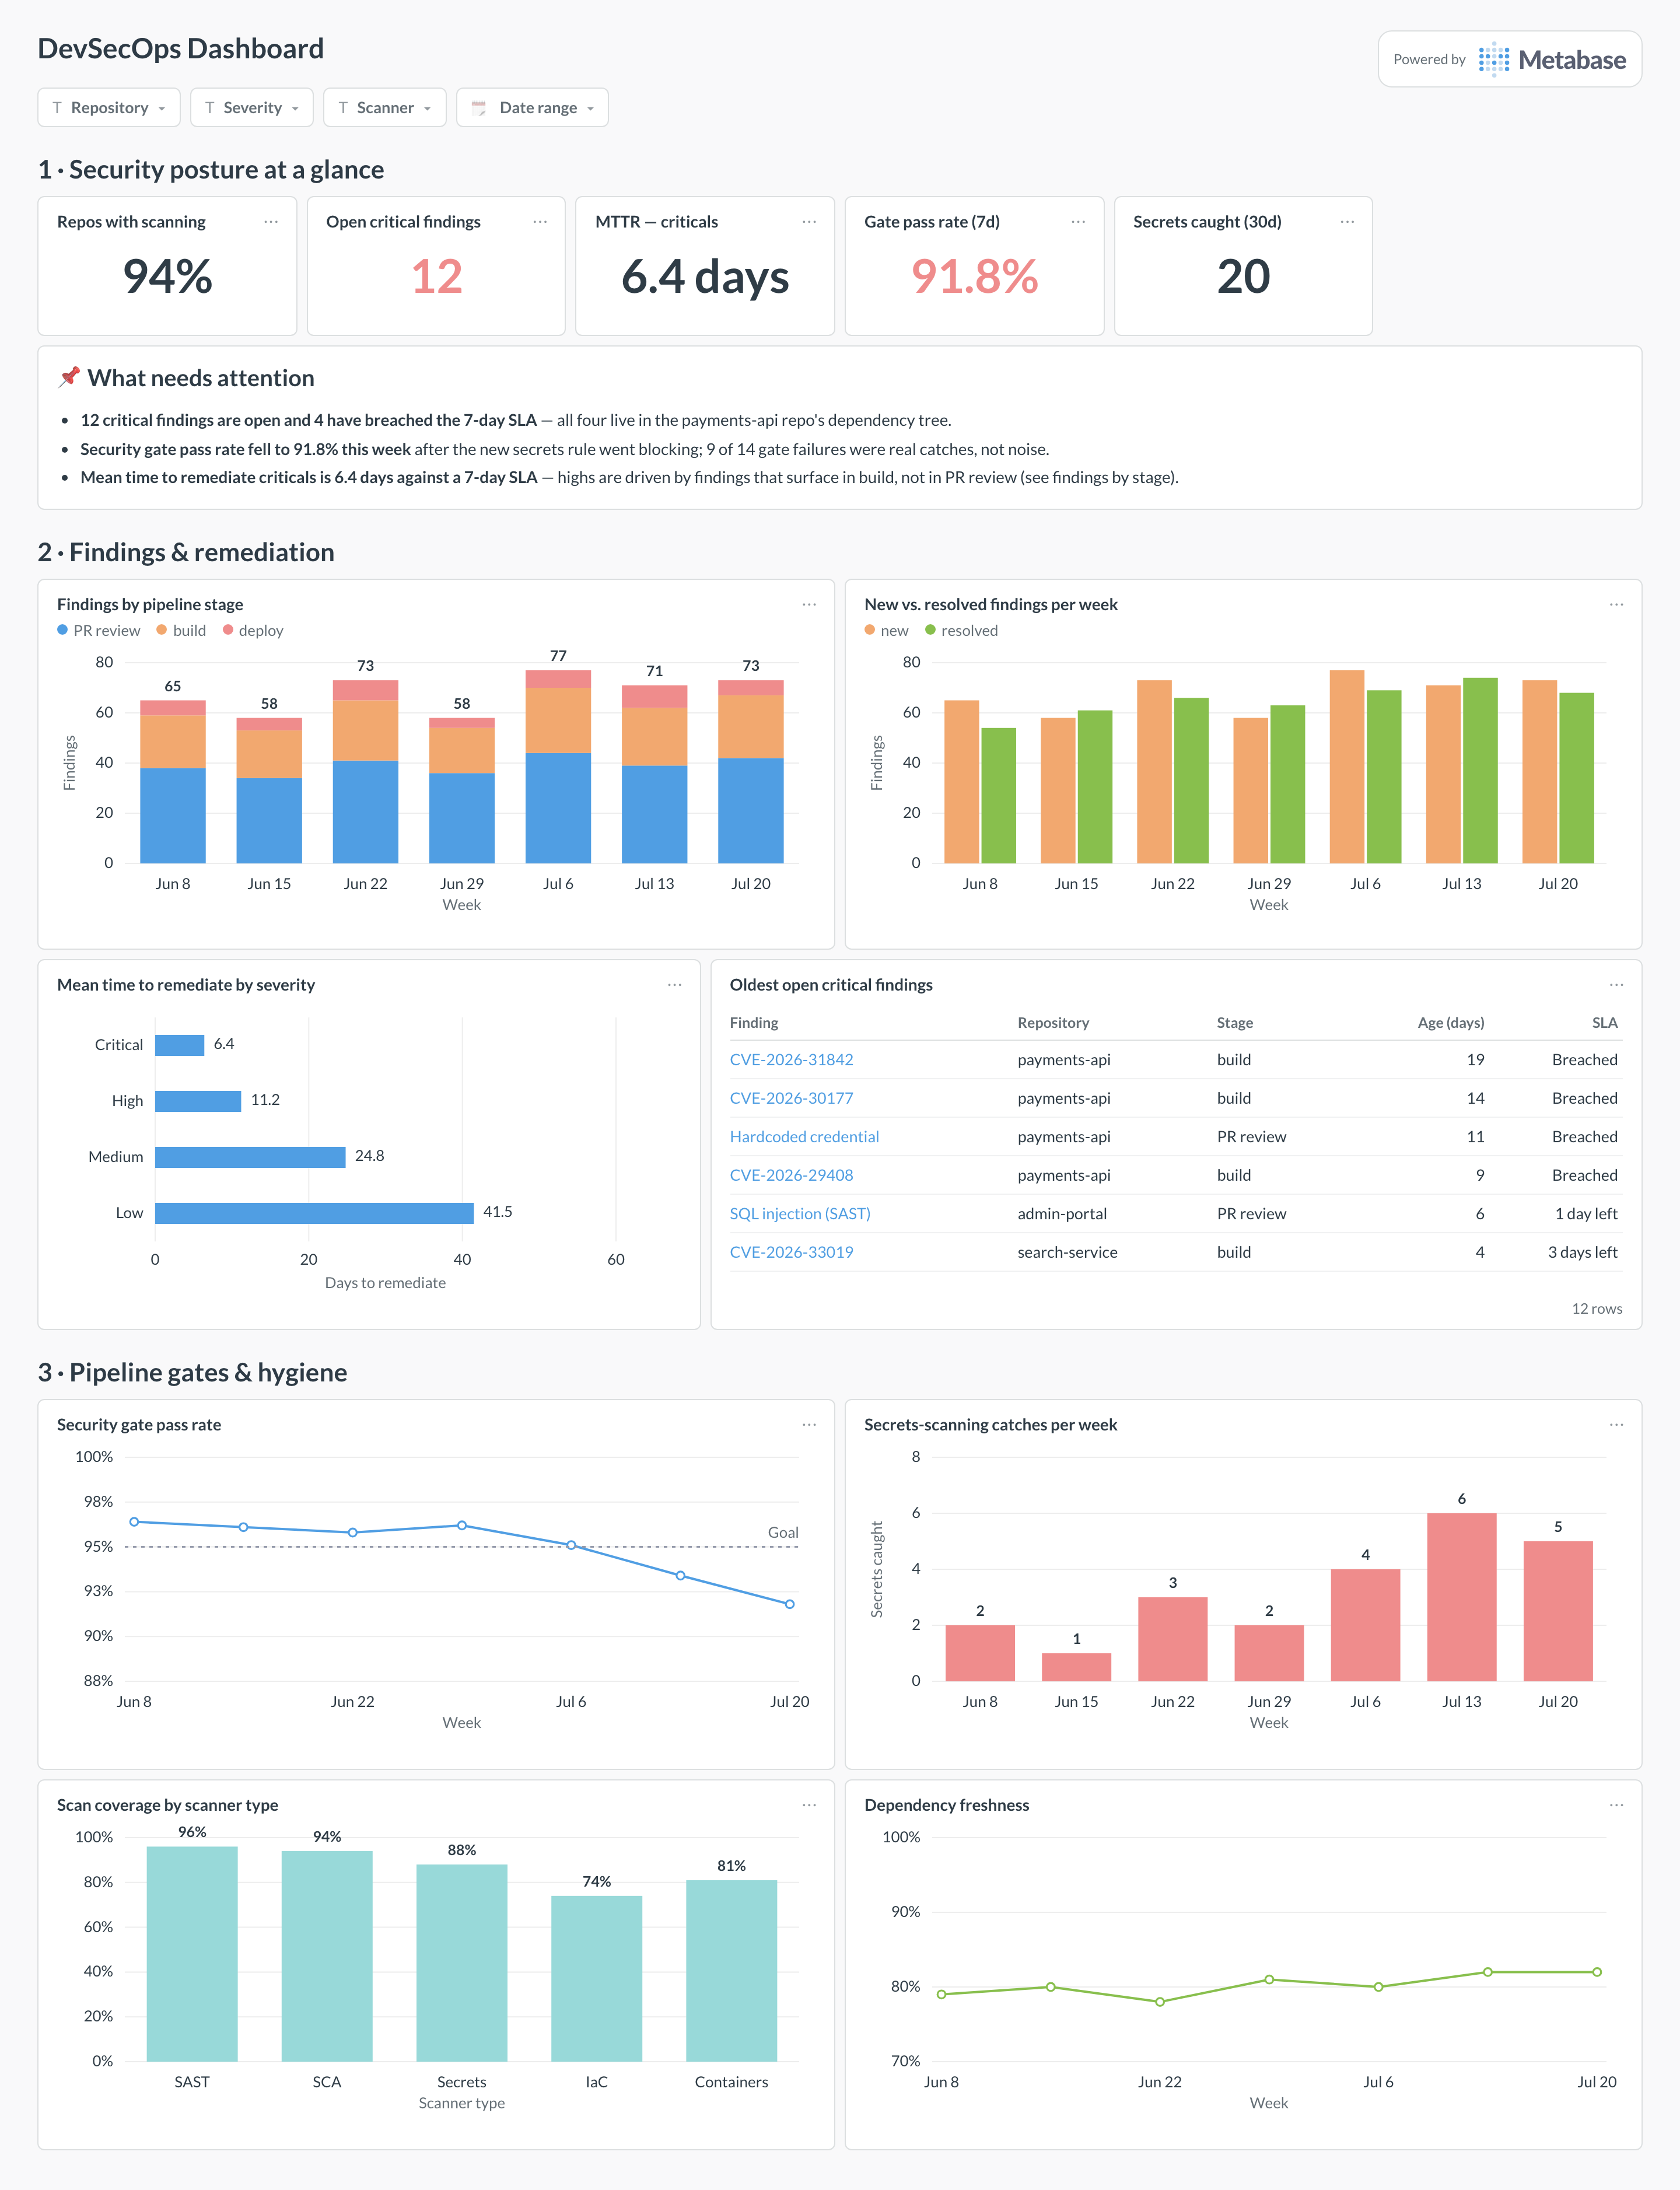The width and height of the screenshot is (1680, 2190).
Task: Click admin-portal repository cell
Action: [1062, 1214]
